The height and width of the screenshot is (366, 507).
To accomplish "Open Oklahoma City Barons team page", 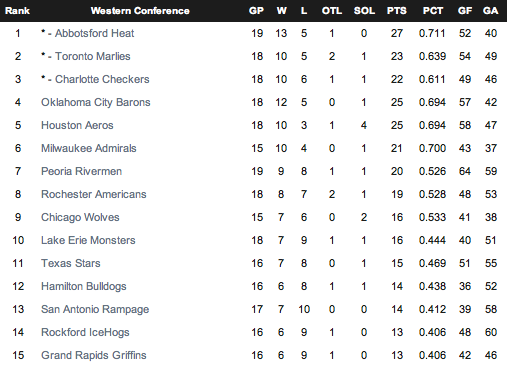I will pyautogui.click(x=96, y=102).
